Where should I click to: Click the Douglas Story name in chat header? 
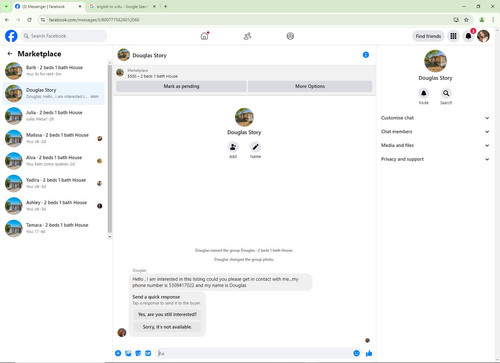click(149, 55)
